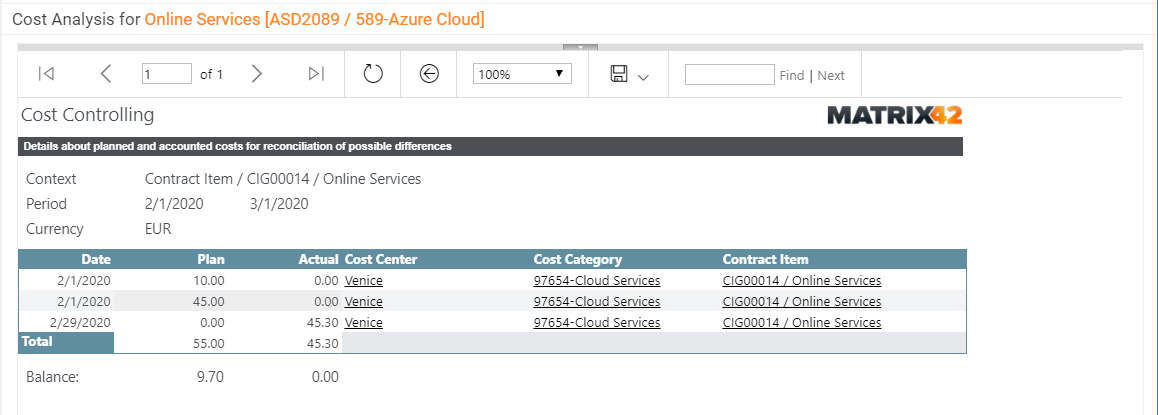Open Venice cost center in first row

363,281
